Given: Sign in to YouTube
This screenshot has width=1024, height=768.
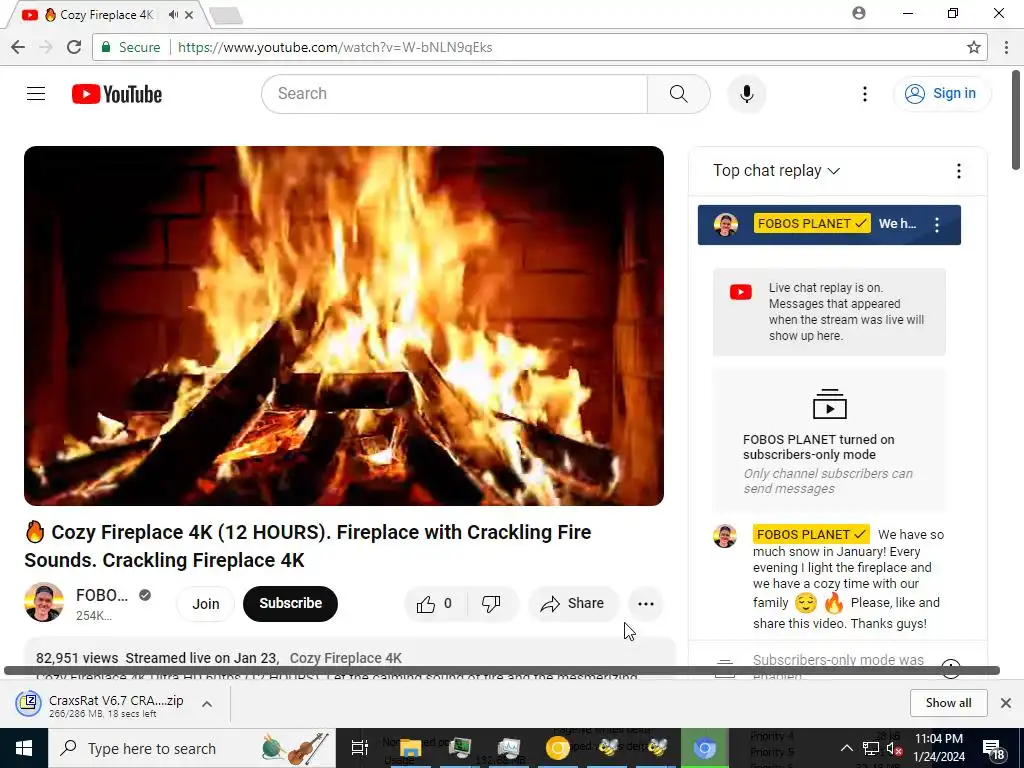Looking at the screenshot, I should pyautogui.click(x=941, y=93).
